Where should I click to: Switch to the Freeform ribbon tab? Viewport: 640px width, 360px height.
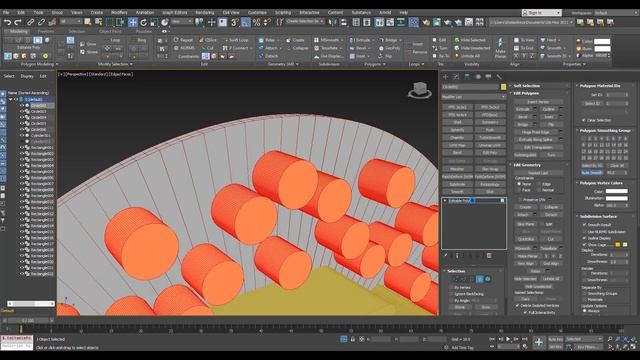[x=46, y=31]
